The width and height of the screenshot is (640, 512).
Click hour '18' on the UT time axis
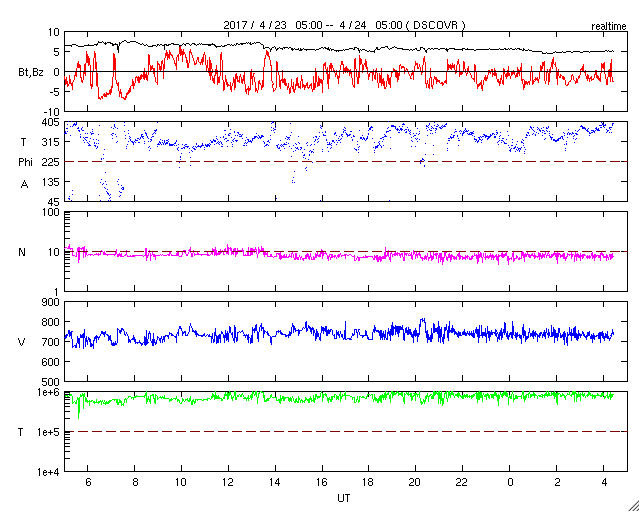pos(369,482)
